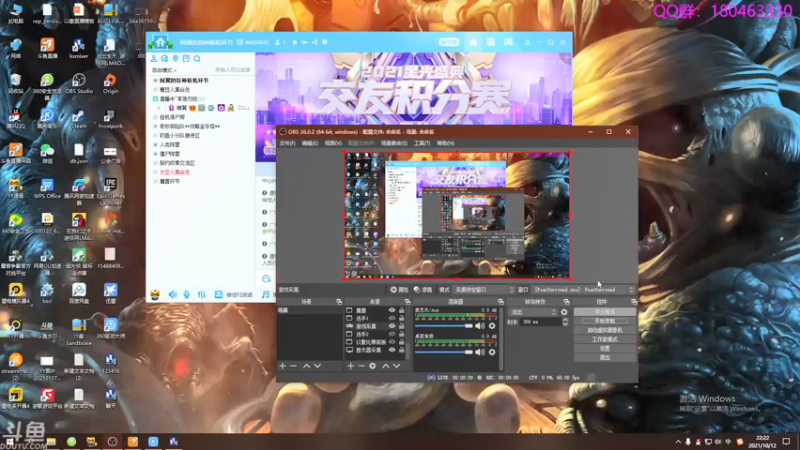Click the start recording button in OBS controls
Image resolution: width=800 pixels, height=450 pixels.
(x=605, y=321)
